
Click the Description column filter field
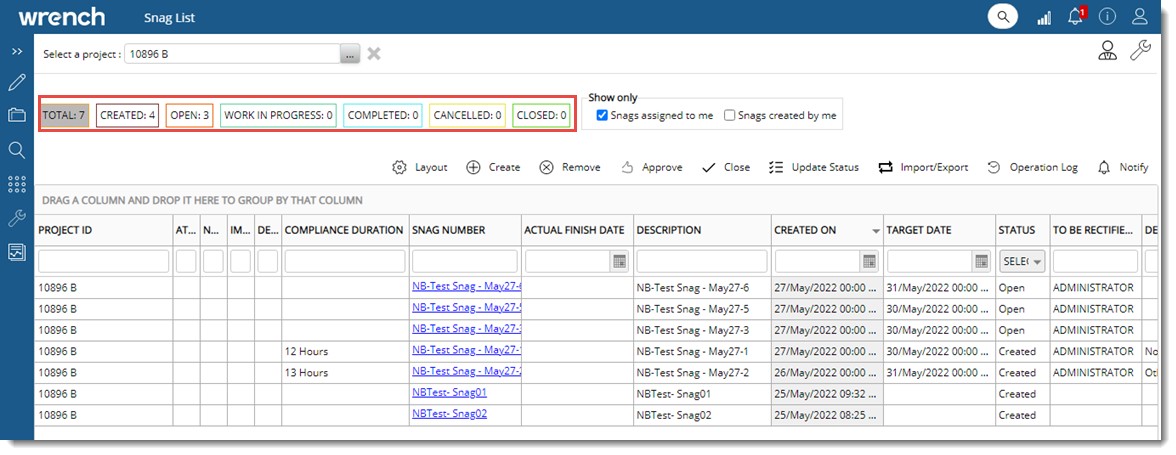[x=701, y=262]
